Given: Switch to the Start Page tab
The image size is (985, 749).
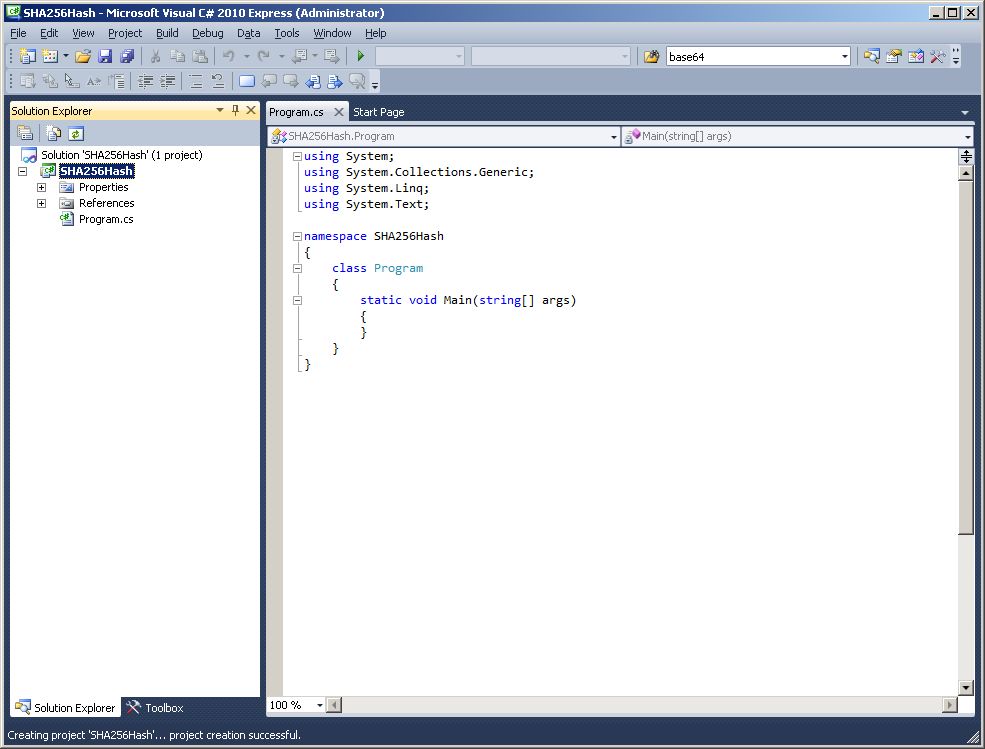Looking at the screenshot, I should 379,112.
